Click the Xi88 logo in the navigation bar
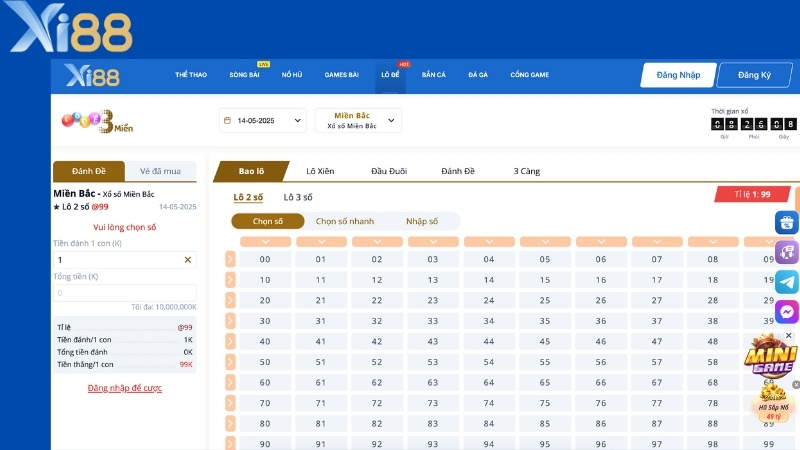Image resolution: width=800 pixels, height=450 pixels. (92, 76)
